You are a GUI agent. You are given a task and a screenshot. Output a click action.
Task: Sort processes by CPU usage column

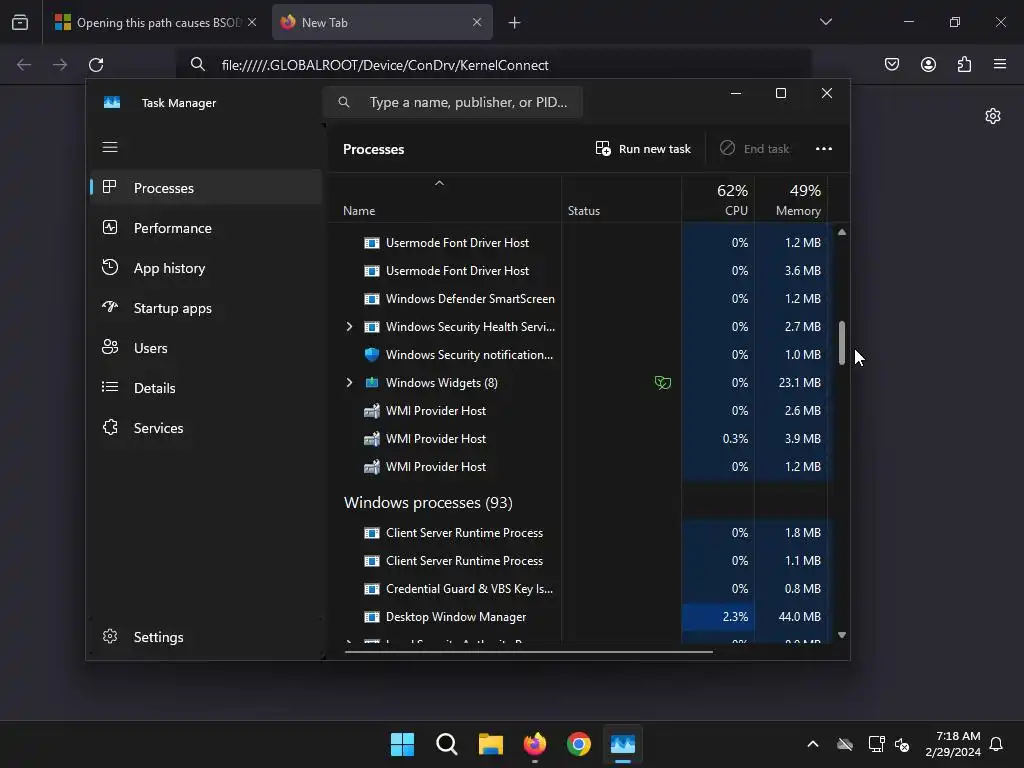point(718,199)
